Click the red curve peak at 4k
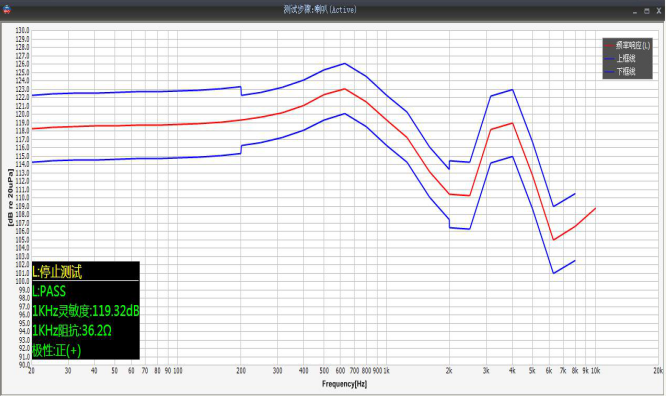This screenshot has width=667, height=396. 512,123
